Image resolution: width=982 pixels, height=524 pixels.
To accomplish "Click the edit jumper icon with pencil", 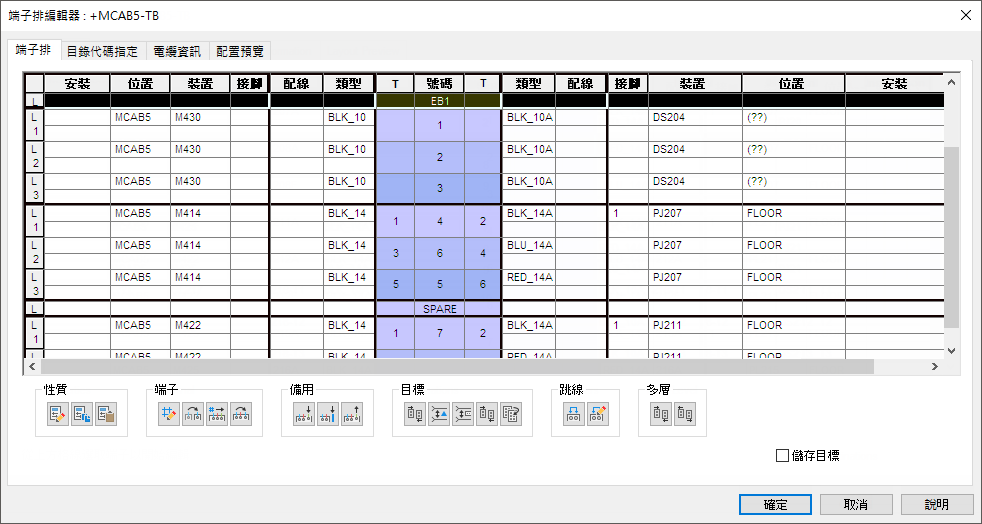I will tap(597, 414).
